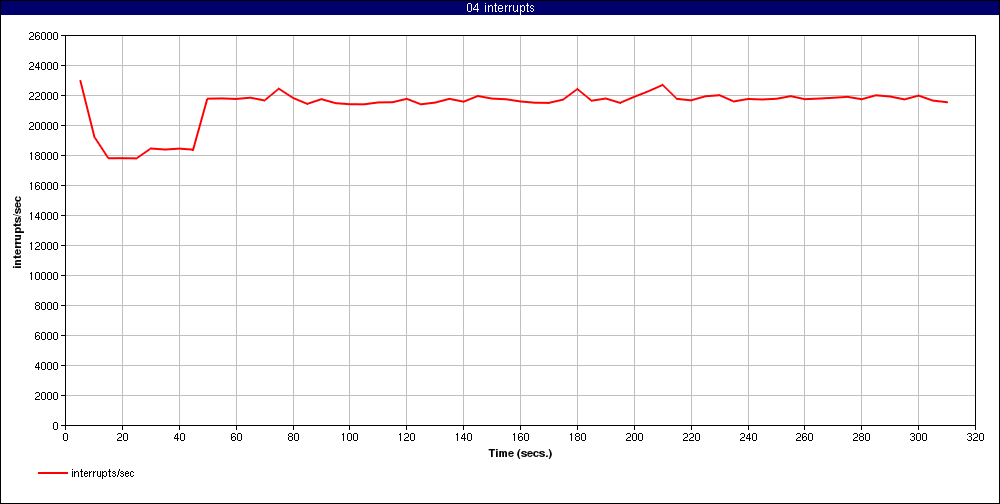Click the 20 tick on time axis
Image resolution: width=1000 pixels, height=504 pixels.
(x=122, y=438)
